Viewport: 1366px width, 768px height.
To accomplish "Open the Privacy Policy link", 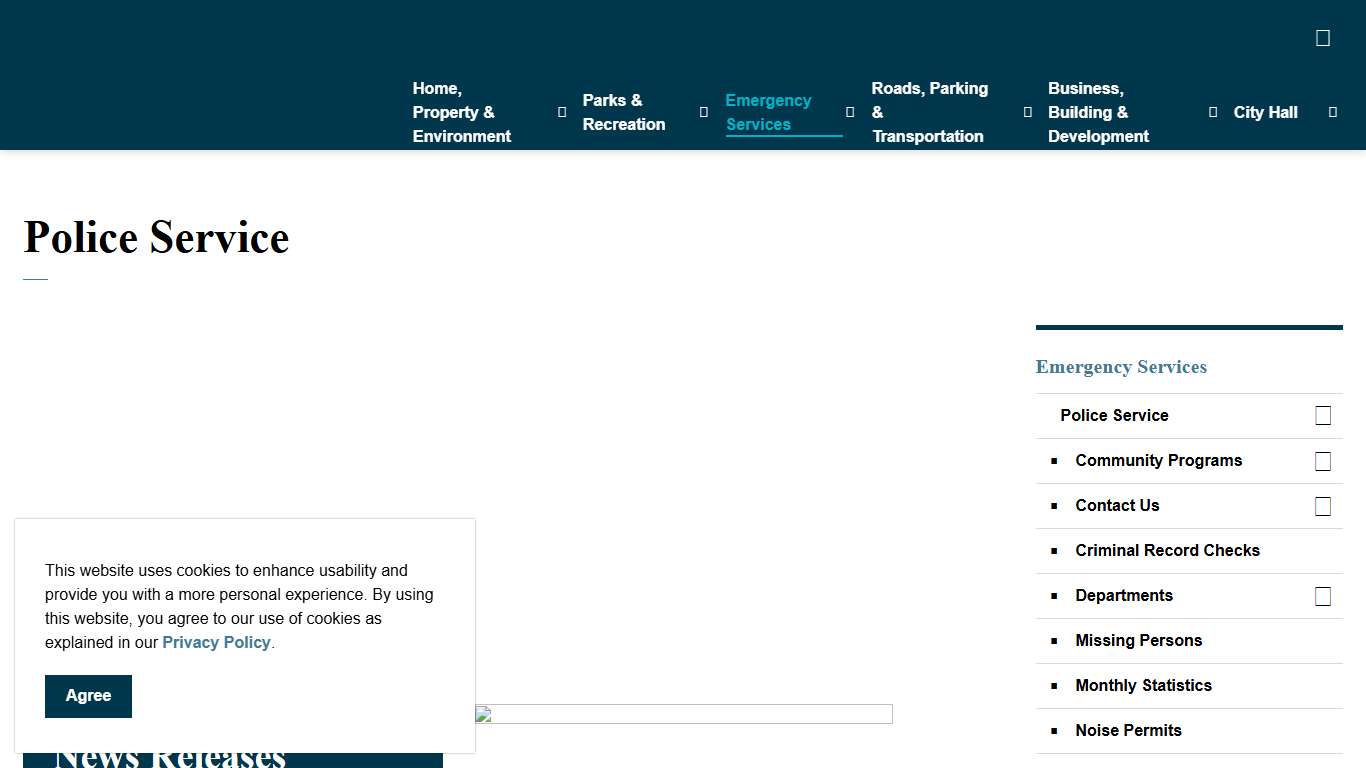I will coord(216,642).
